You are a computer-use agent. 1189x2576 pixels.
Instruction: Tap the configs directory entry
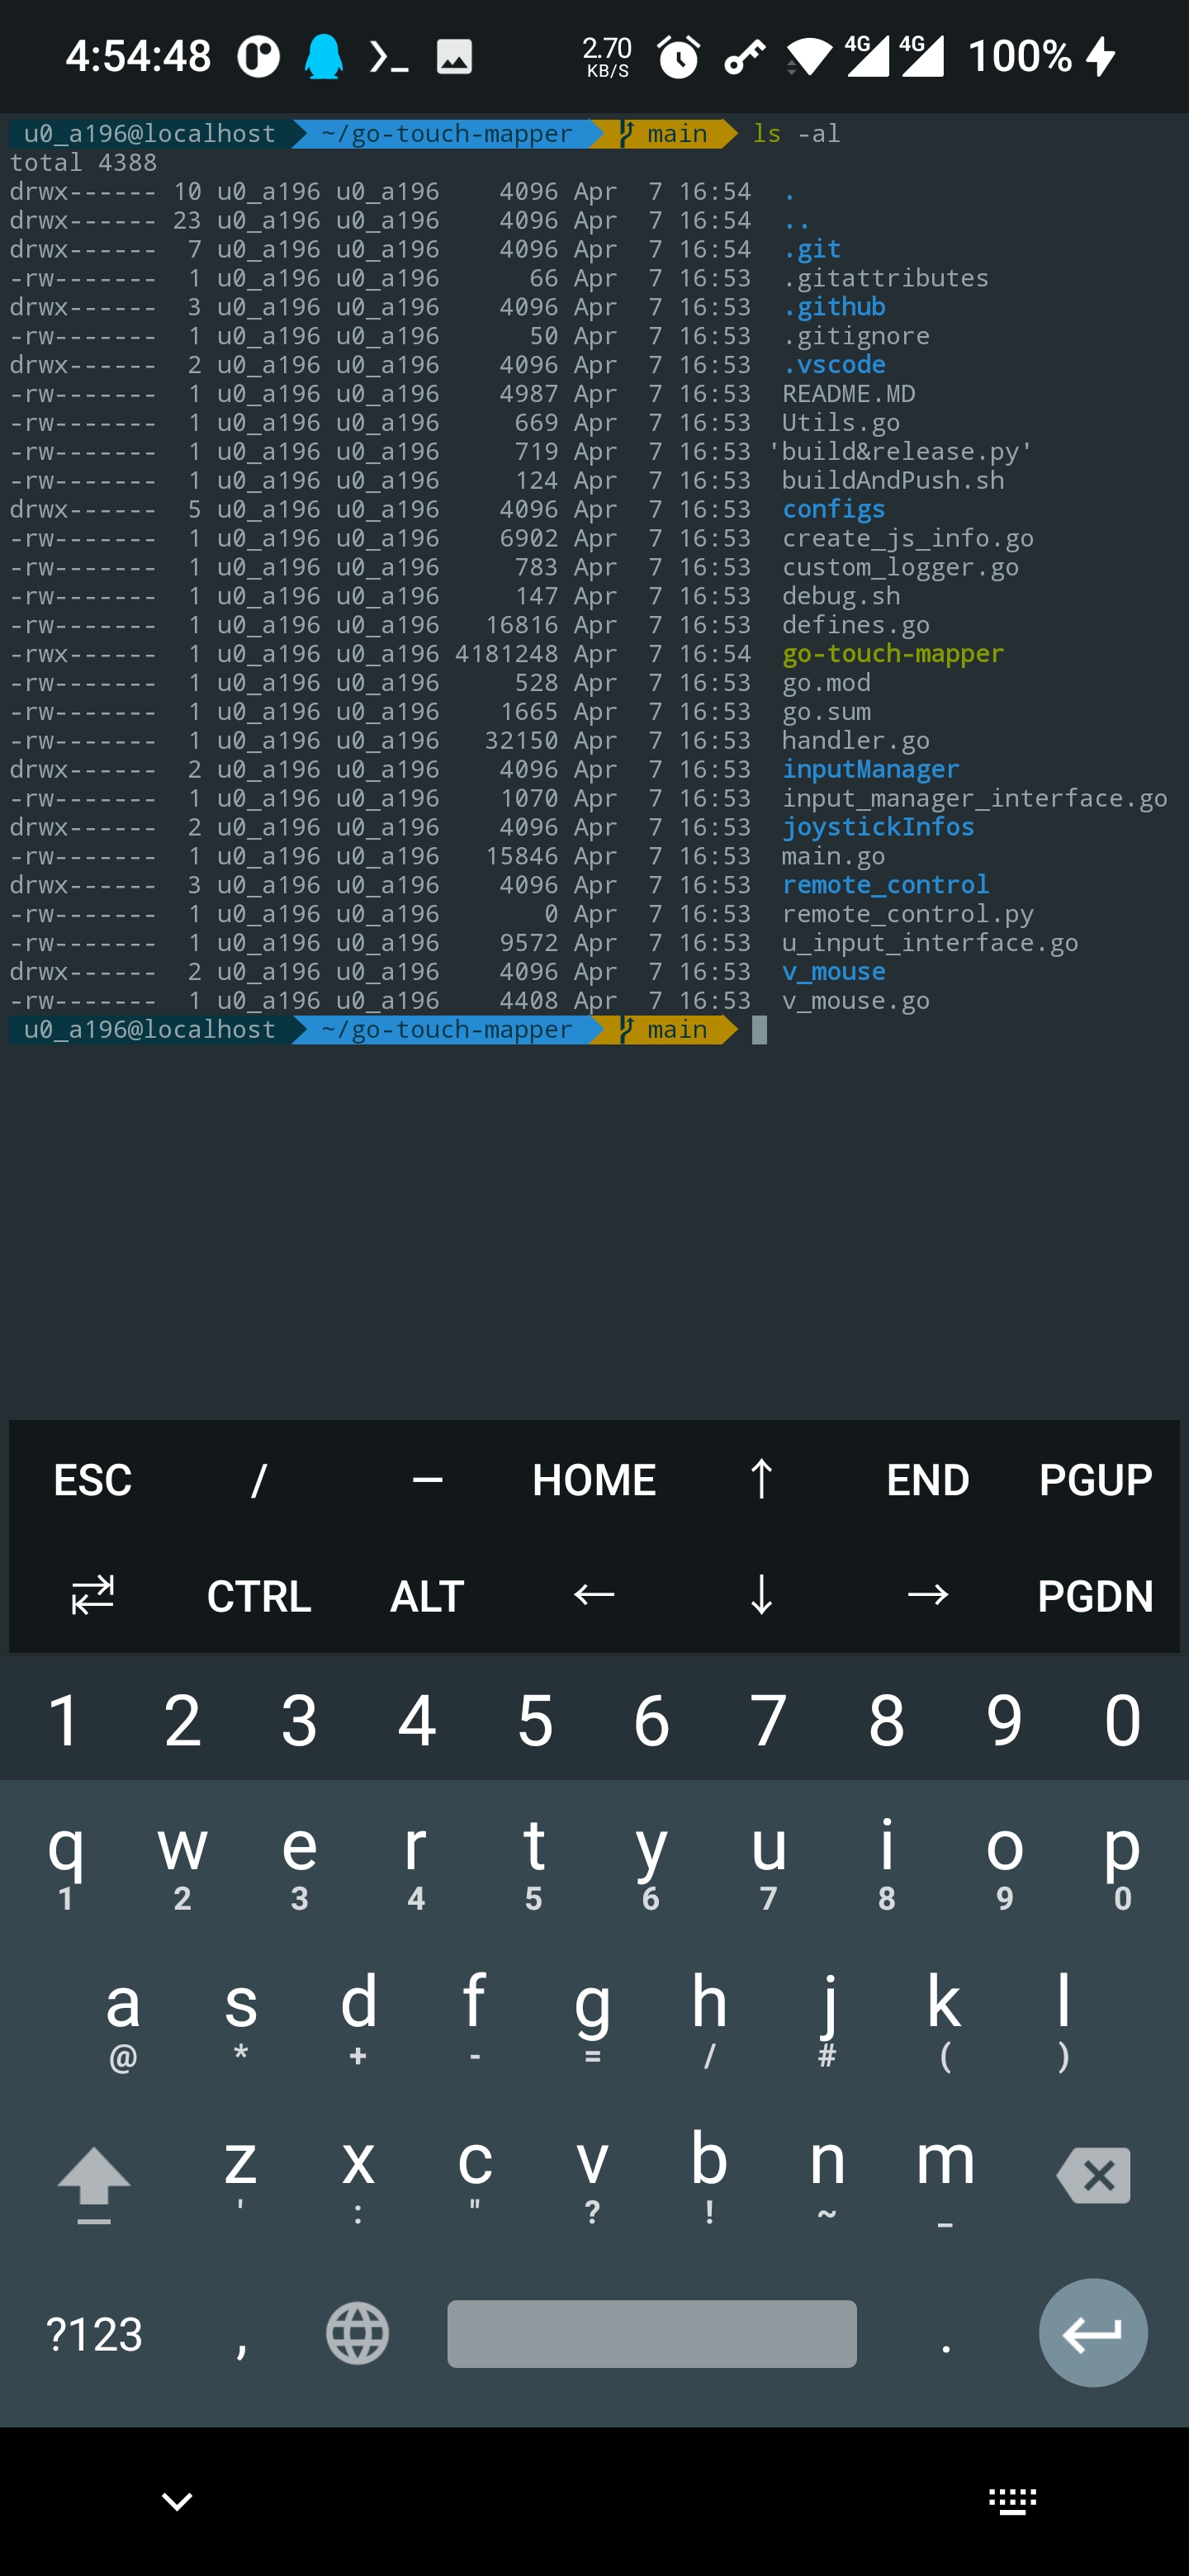click(833, 509)
